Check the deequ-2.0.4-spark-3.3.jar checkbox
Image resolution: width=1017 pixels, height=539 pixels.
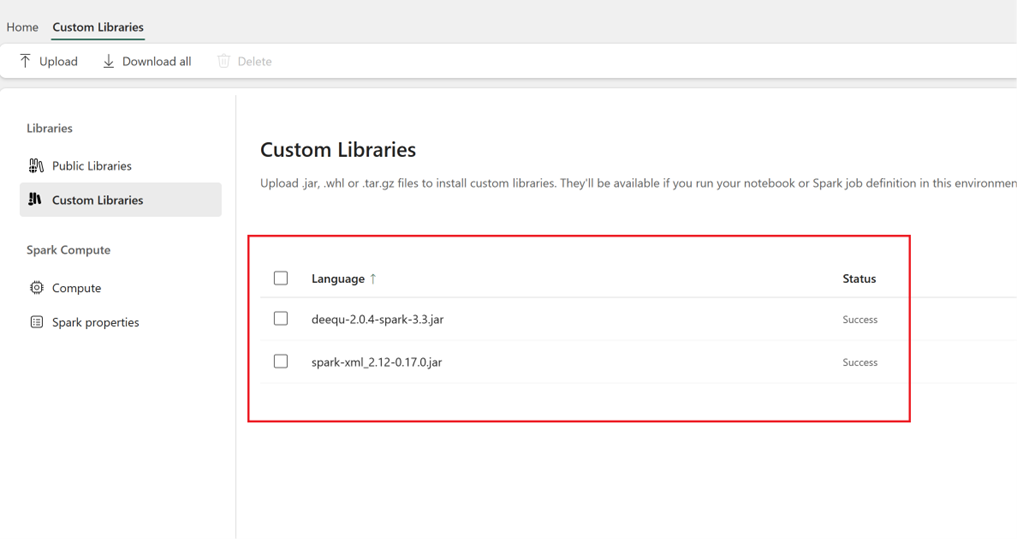click(281, 318)
